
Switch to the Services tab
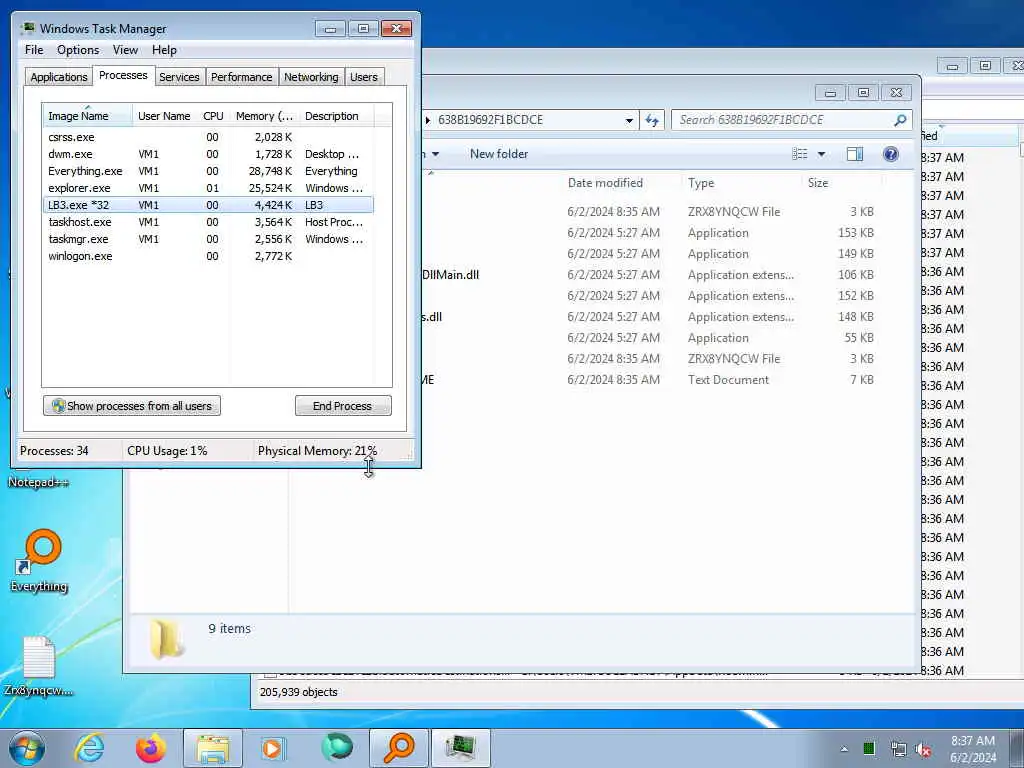click(179, 77)
